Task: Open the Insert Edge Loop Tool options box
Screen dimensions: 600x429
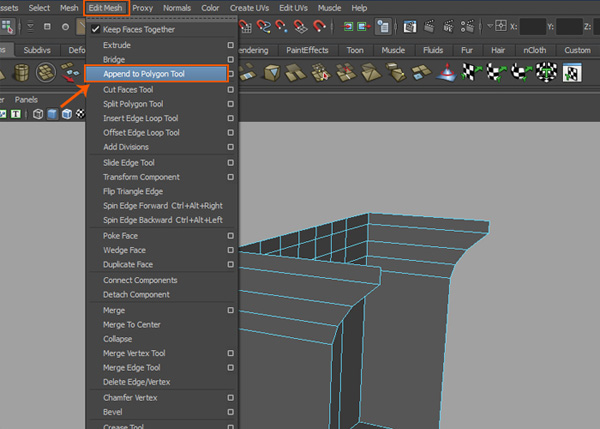Action: click(x=230, y=118)
